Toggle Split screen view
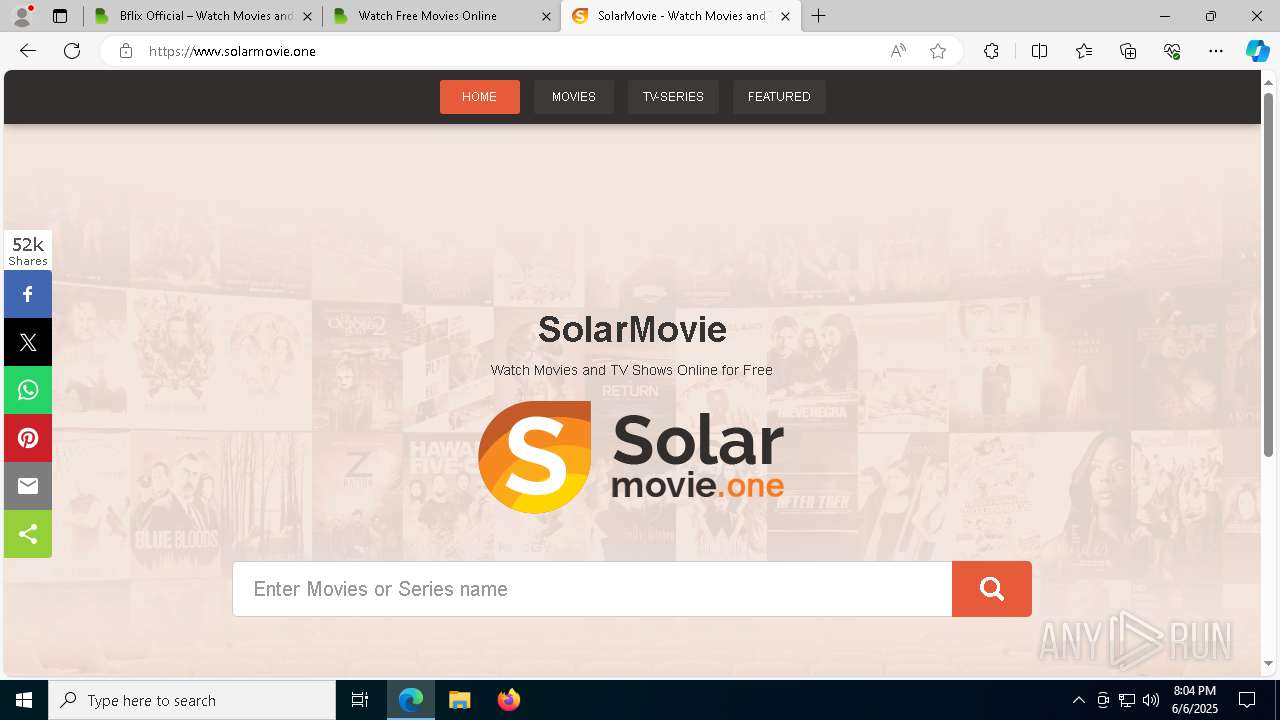The image size is (1280, 720). (x=1039, y=51)
